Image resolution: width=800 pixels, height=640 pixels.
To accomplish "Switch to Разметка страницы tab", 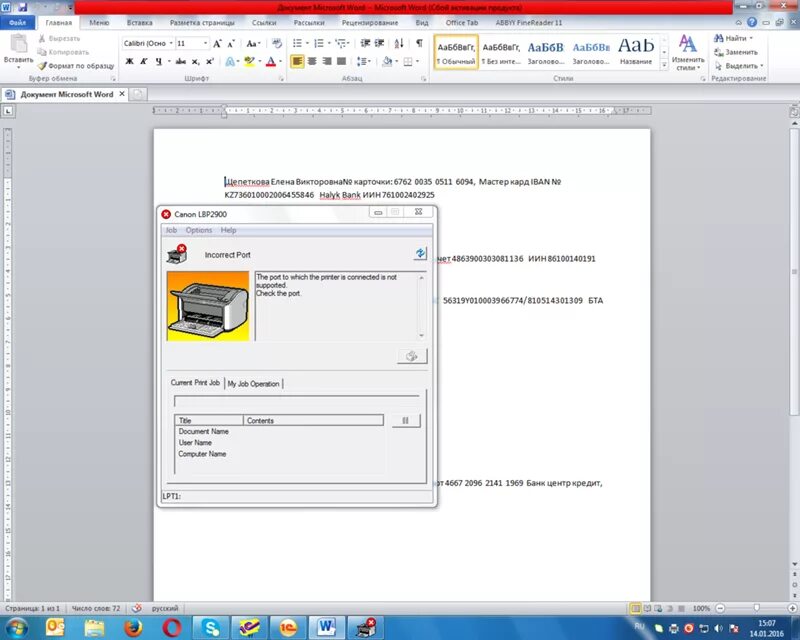I will (202, 22).
